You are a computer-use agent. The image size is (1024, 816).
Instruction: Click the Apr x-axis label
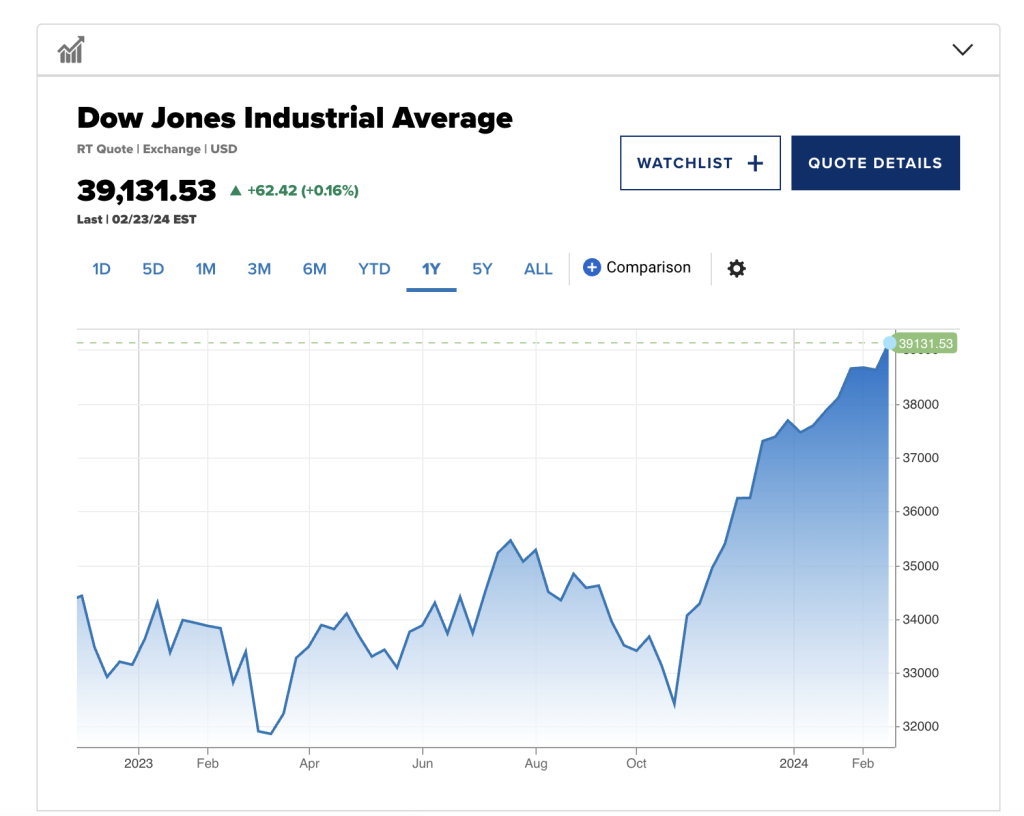point(310,763)
